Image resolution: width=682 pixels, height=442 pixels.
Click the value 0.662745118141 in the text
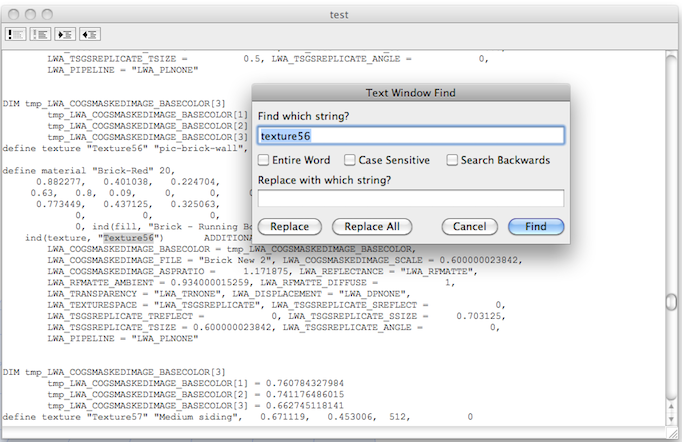click(305, 406)
